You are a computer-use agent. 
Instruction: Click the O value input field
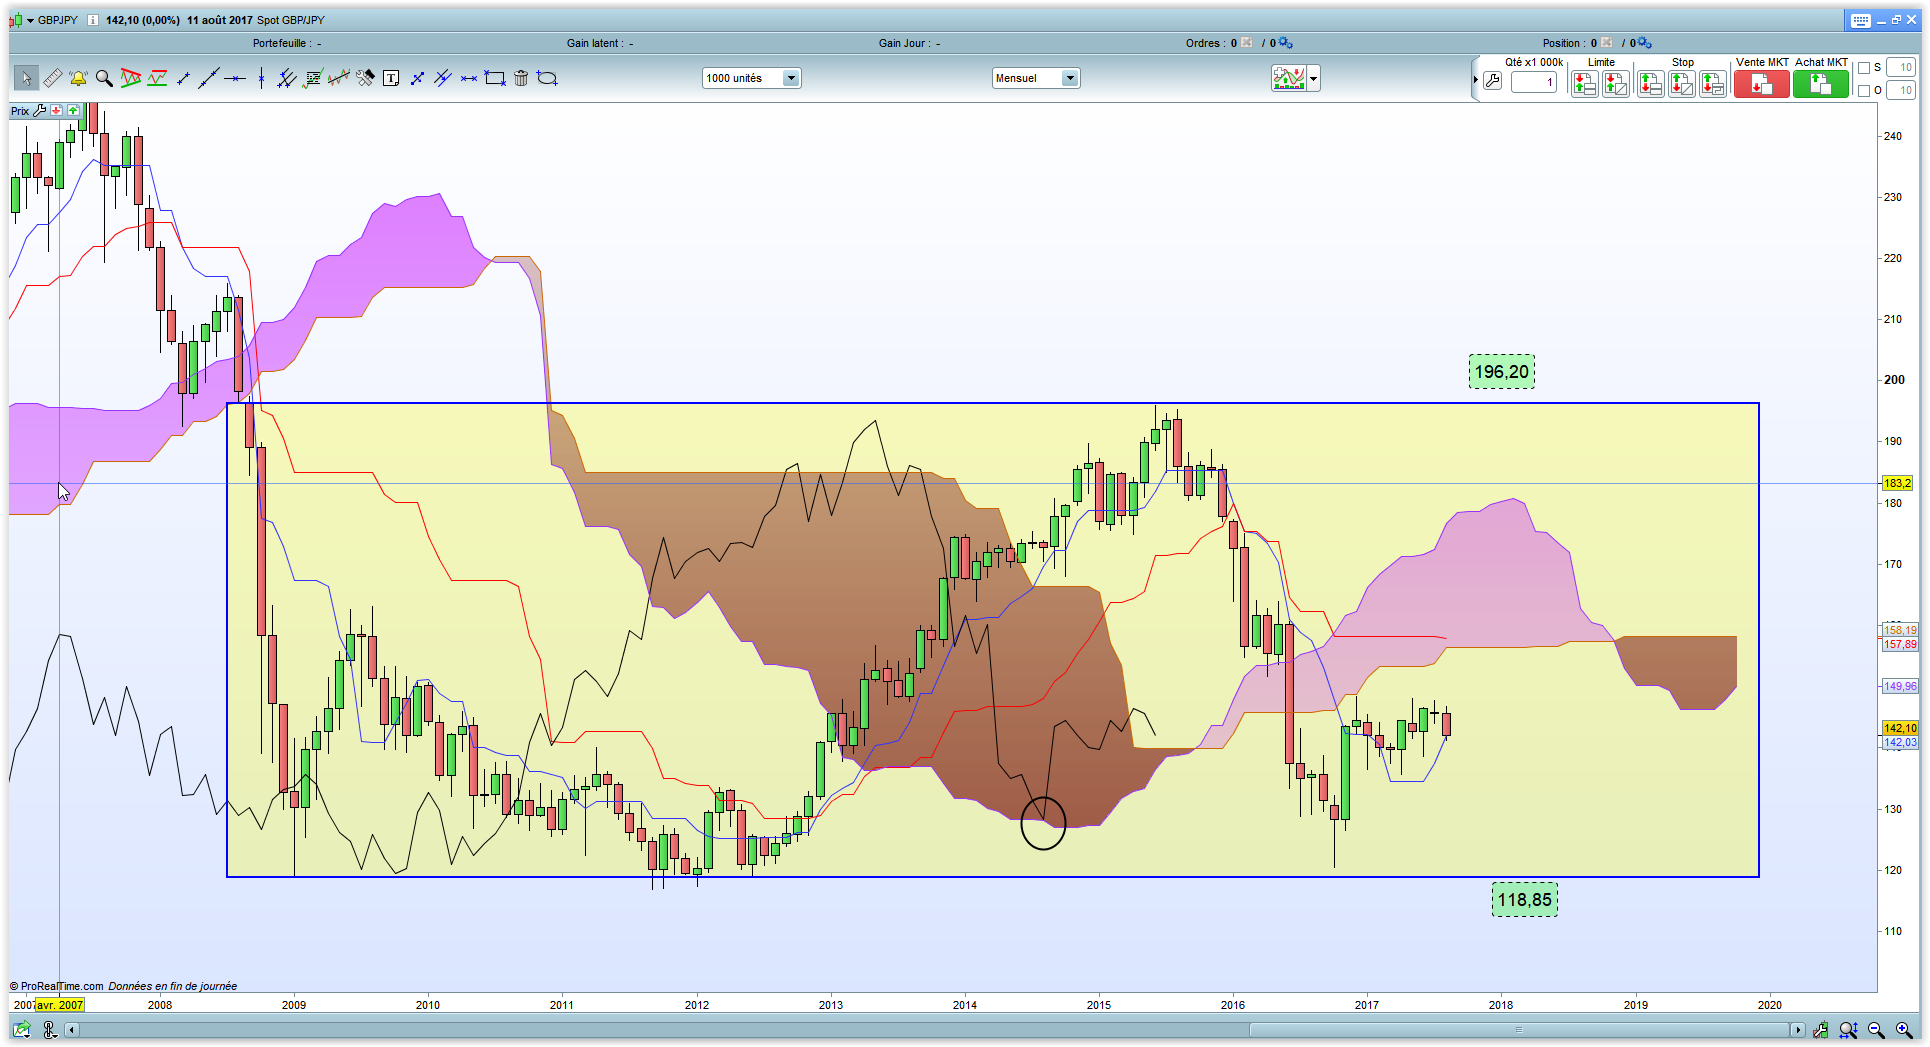click(1901, 91)
